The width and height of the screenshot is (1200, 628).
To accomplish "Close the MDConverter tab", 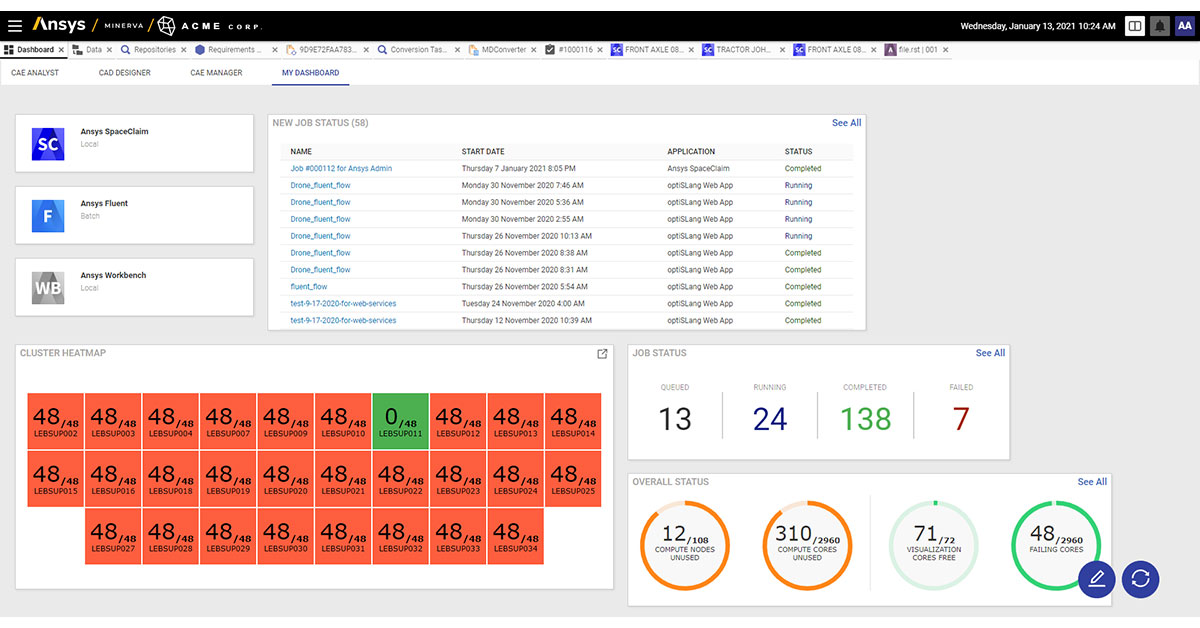I will (x=536, y=50).
